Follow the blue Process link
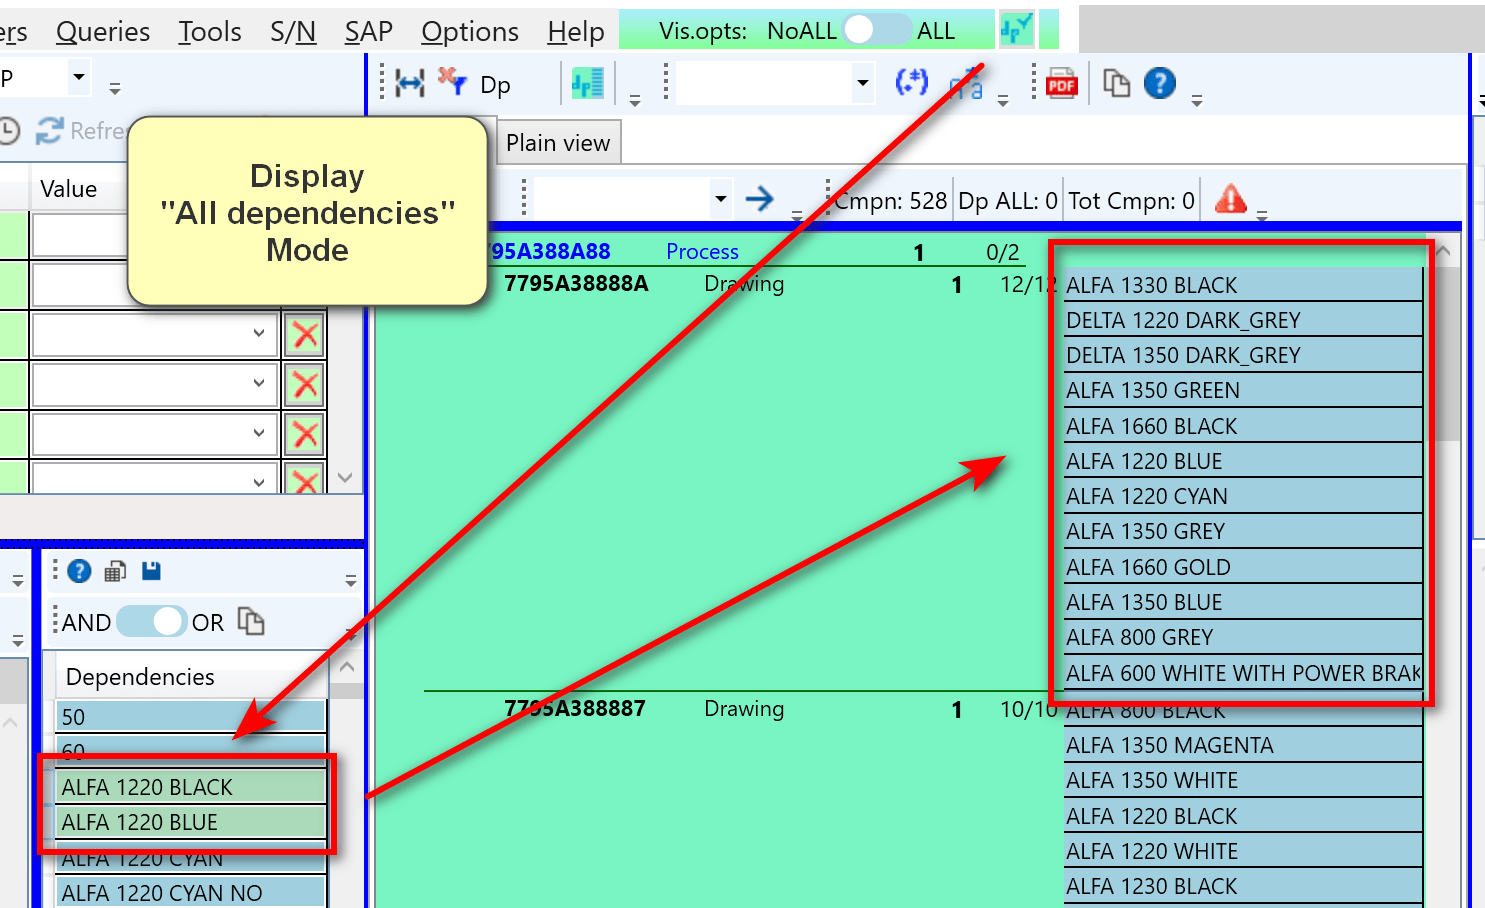This screenshot has width=1485, height=908. (702, 251)
